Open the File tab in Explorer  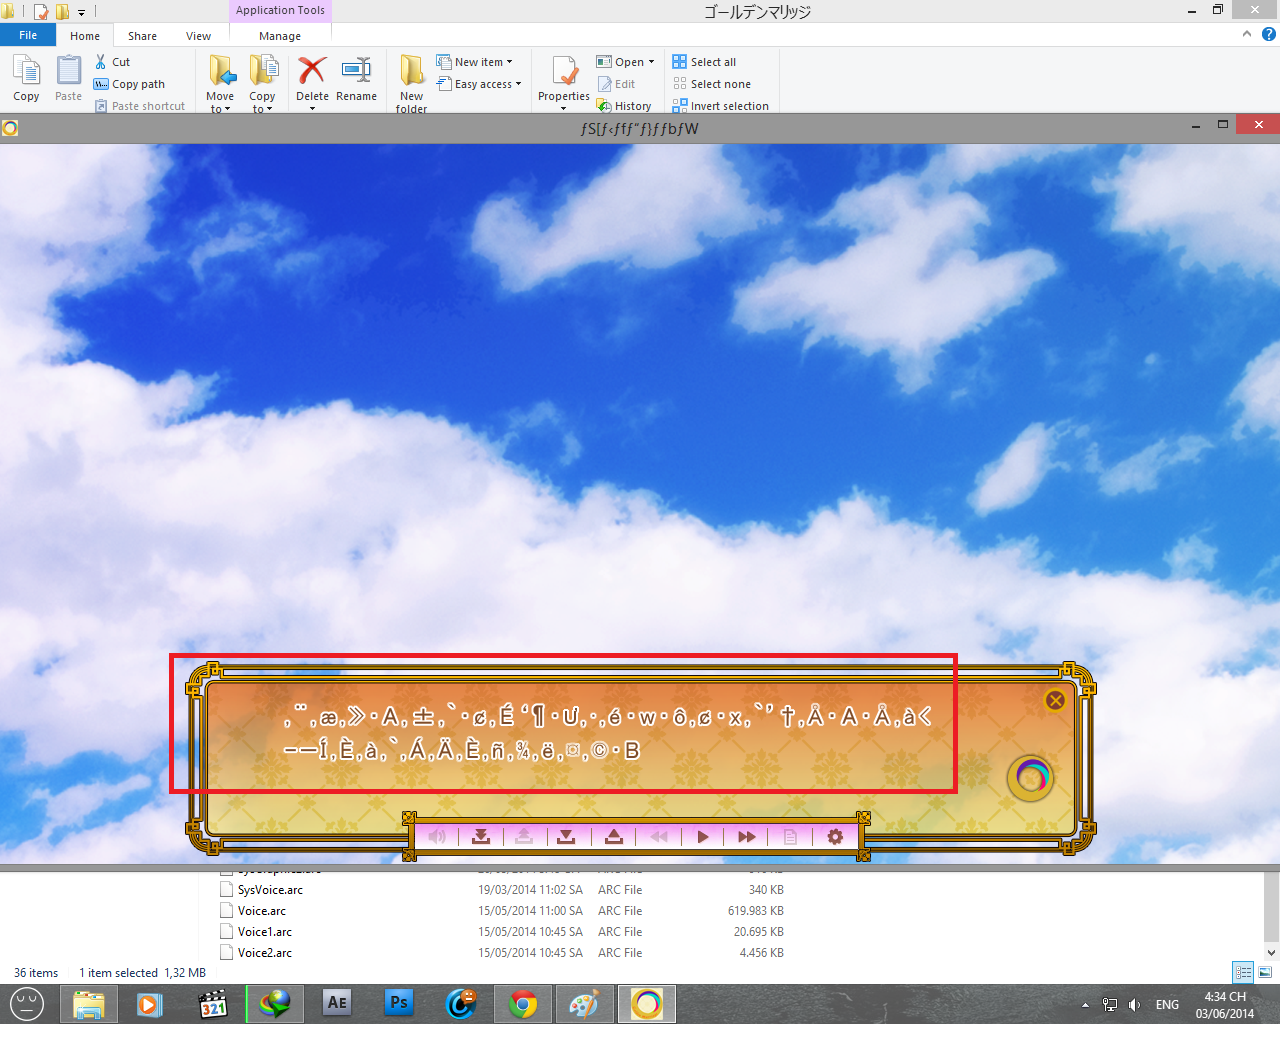[28, 35]
